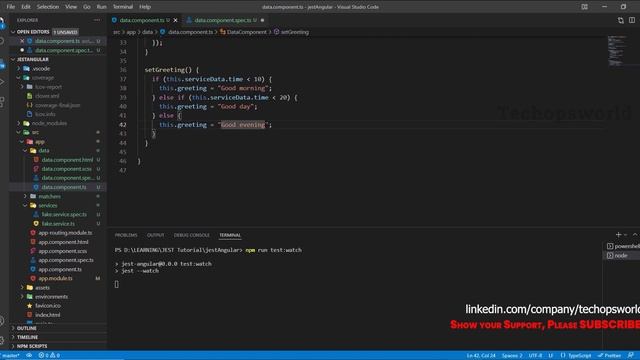Open Manage gear icon at sidebar bottom
Screen dimensions: 640x360
tap(2, 340)
